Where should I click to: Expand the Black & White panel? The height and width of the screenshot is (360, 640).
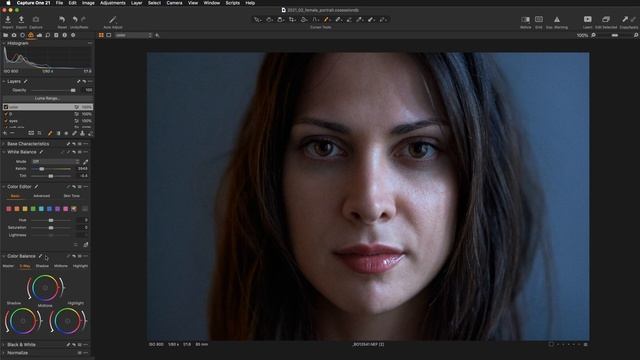[x=4, y=344]
